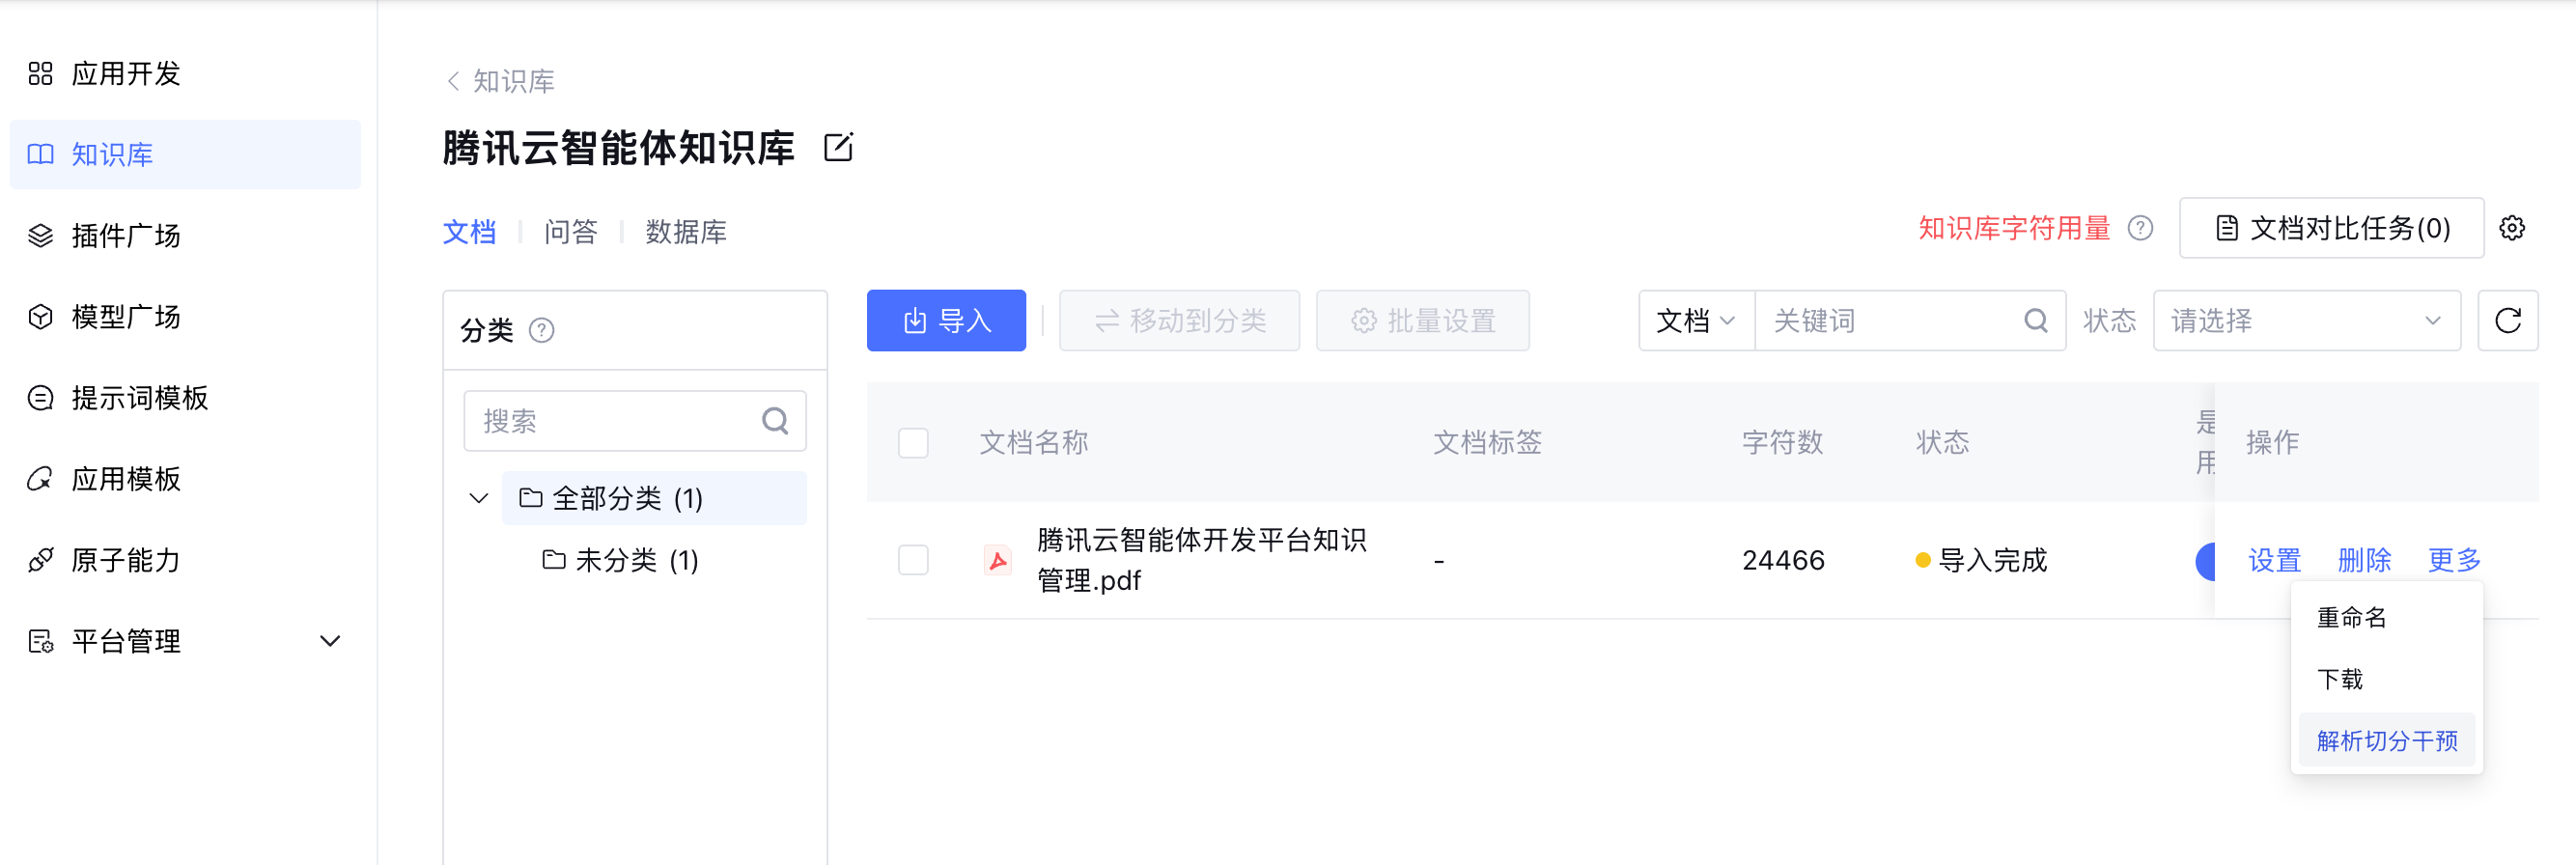Click the blue 导入 button
Image resolution: width=2576 pixels, height=865 pixels.
point(946,321)
